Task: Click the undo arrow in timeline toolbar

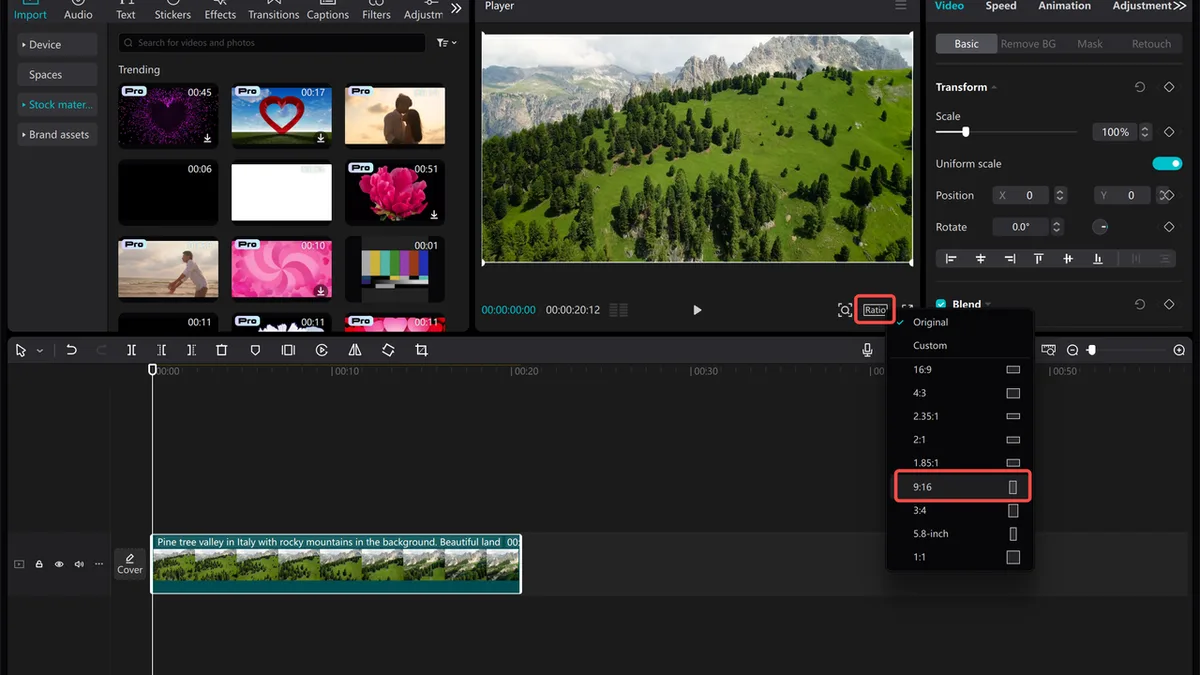Action: tap(71, 350)
